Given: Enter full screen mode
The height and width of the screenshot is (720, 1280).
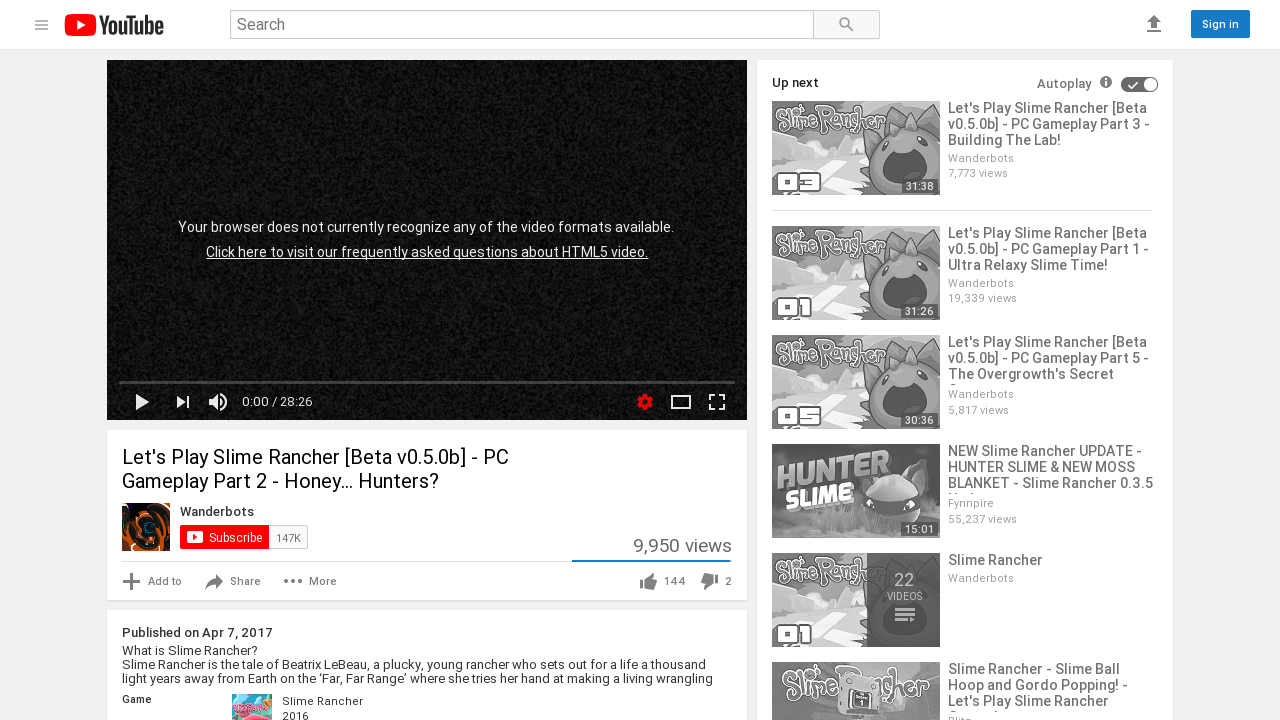Looking at the screenshot, I should coord(717,402).
